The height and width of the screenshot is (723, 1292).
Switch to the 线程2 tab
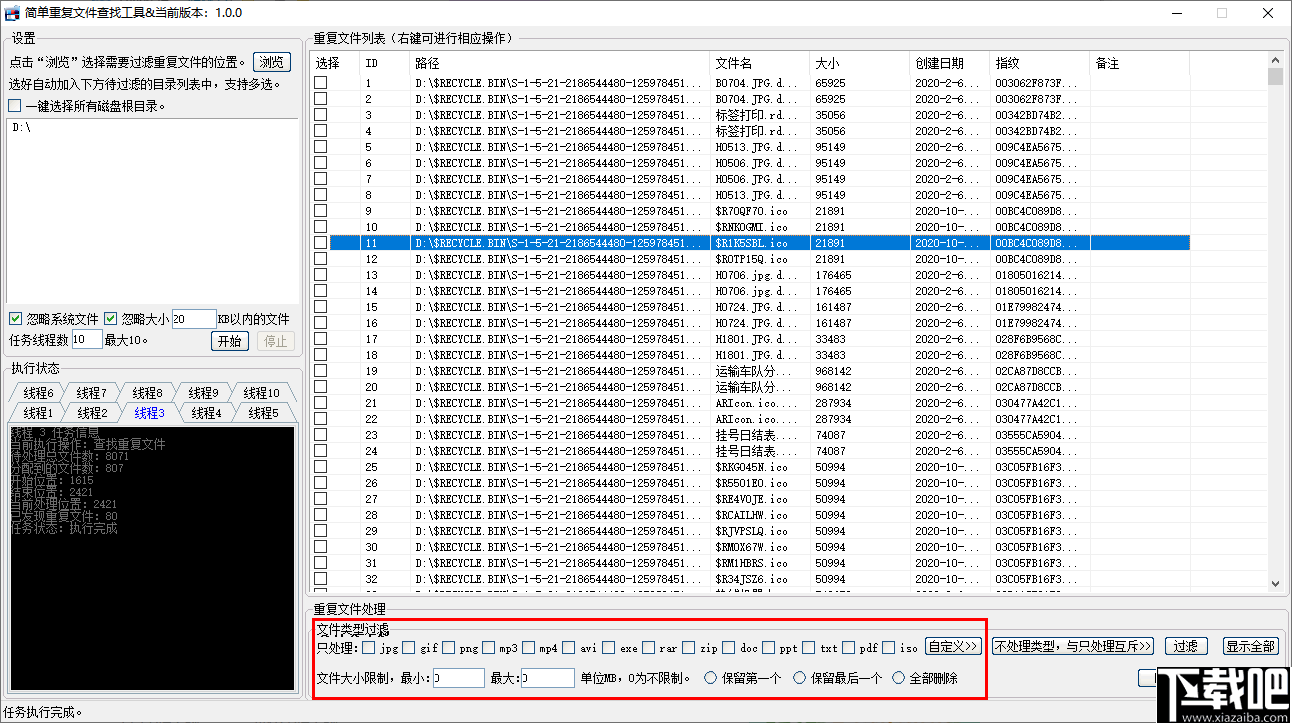coord(93,413)
